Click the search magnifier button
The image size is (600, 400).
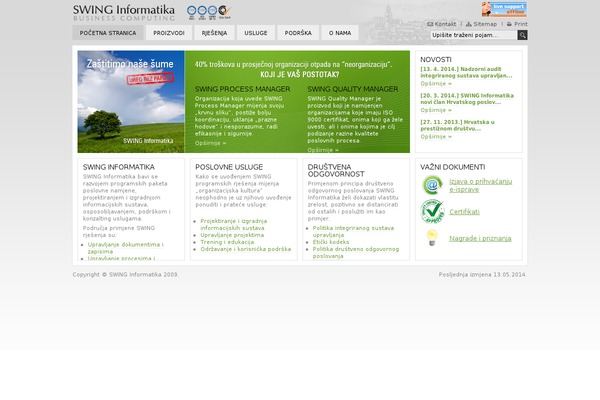[522, 35]
